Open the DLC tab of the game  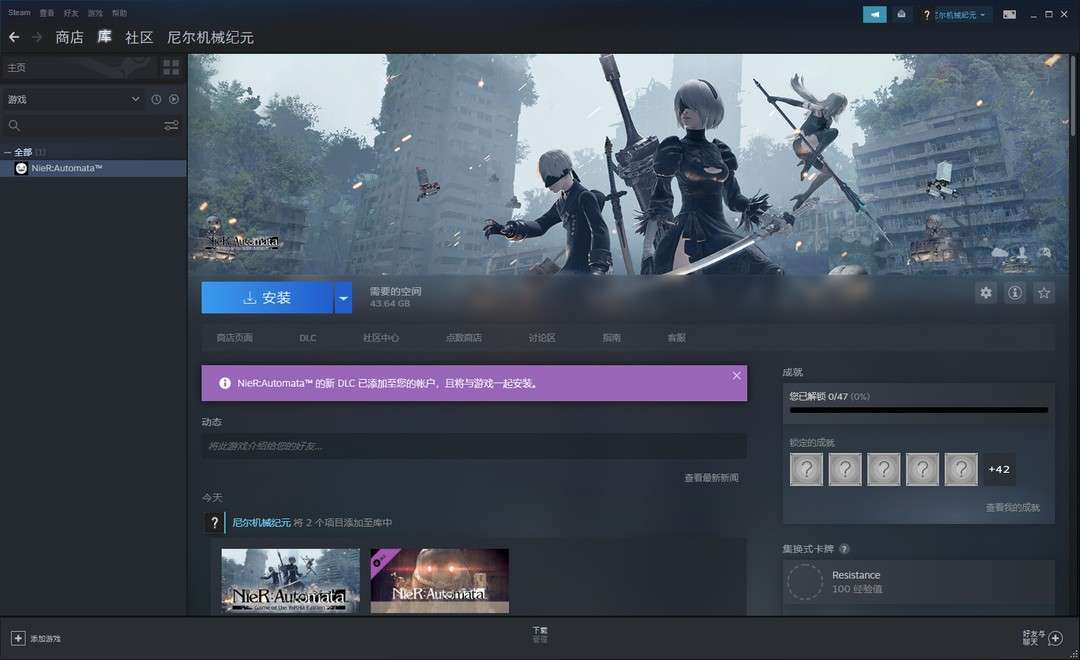(x=307, y=338)
